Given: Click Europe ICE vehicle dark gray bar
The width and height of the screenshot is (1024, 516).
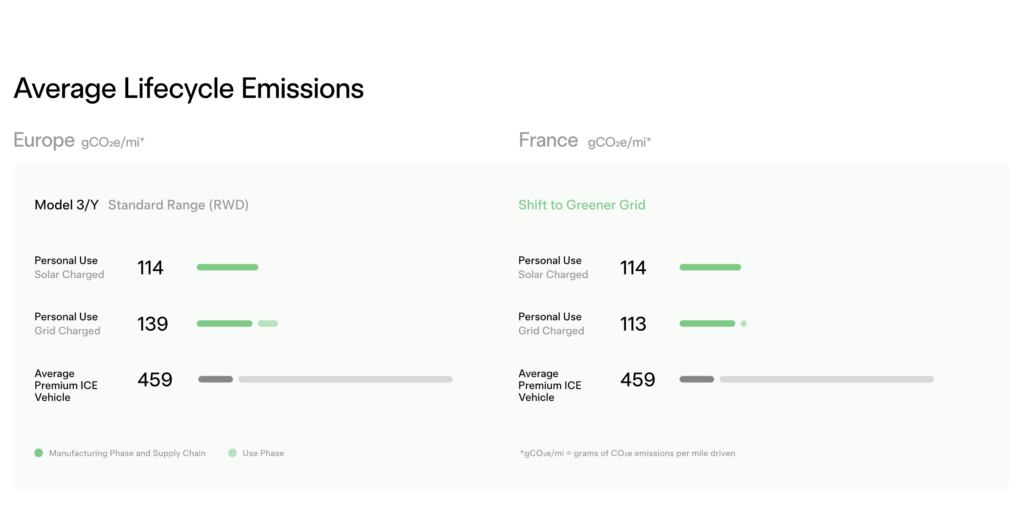Looking at the screenshot, I should pyautogui.click(x=215, y=379).
